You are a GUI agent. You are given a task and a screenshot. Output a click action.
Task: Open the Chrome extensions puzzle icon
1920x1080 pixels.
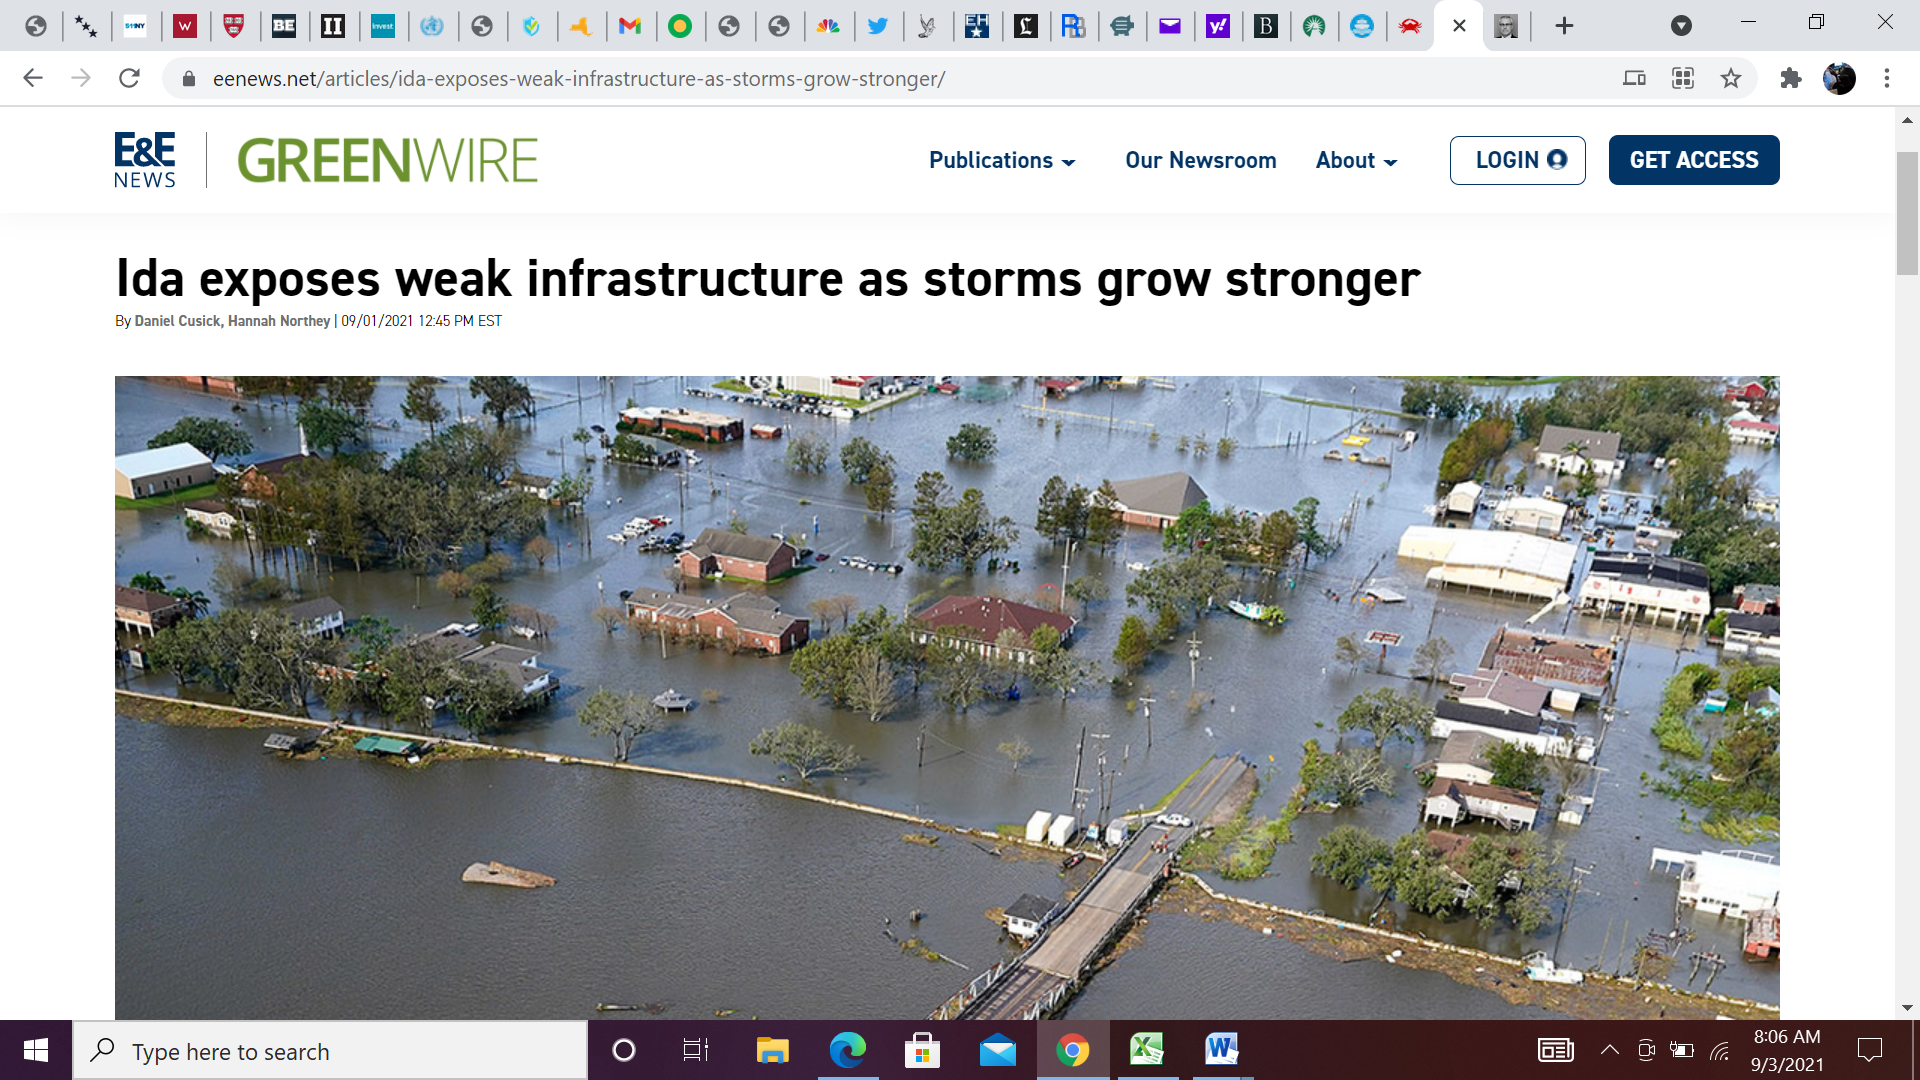tap(1790, 78)
